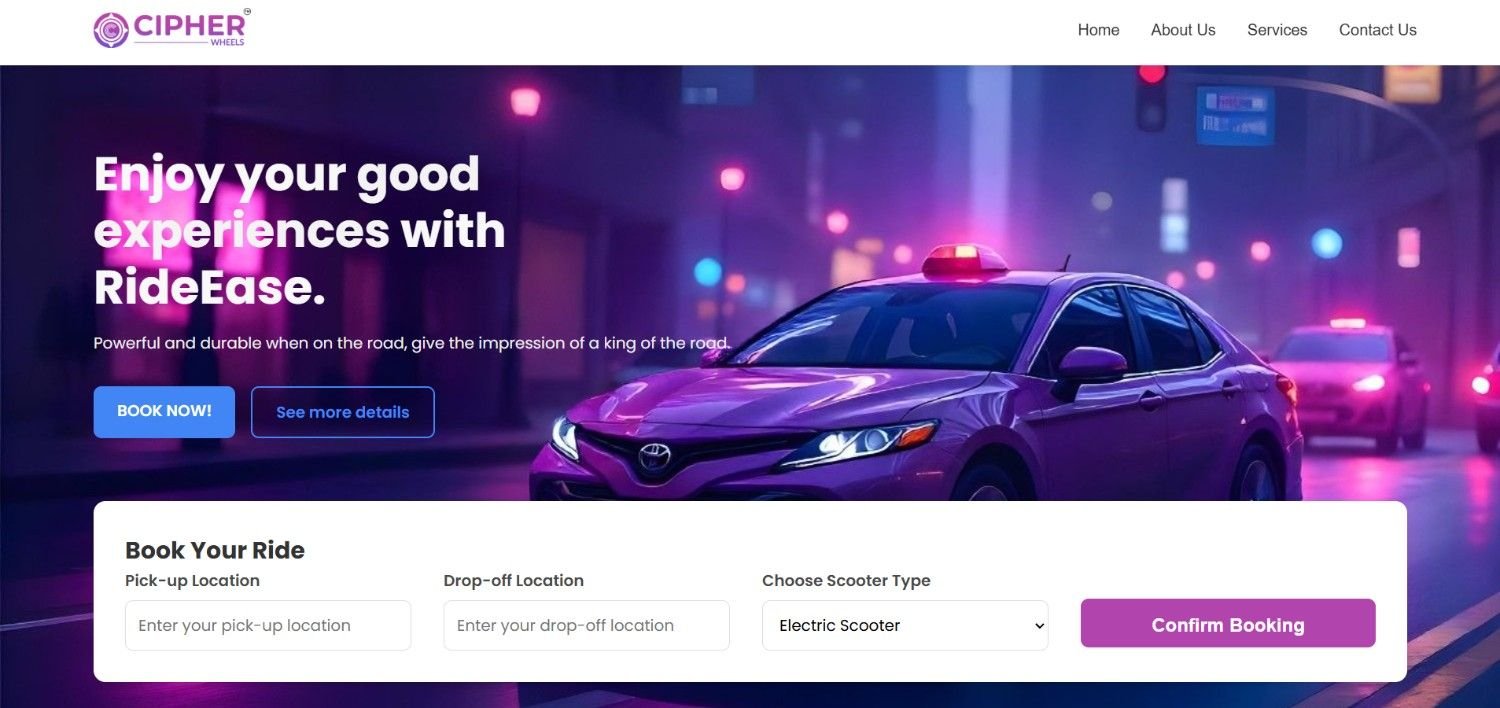Click the BOOK NOW! button
Viewport: 1500px width, 708px height.
pos(164,412)
